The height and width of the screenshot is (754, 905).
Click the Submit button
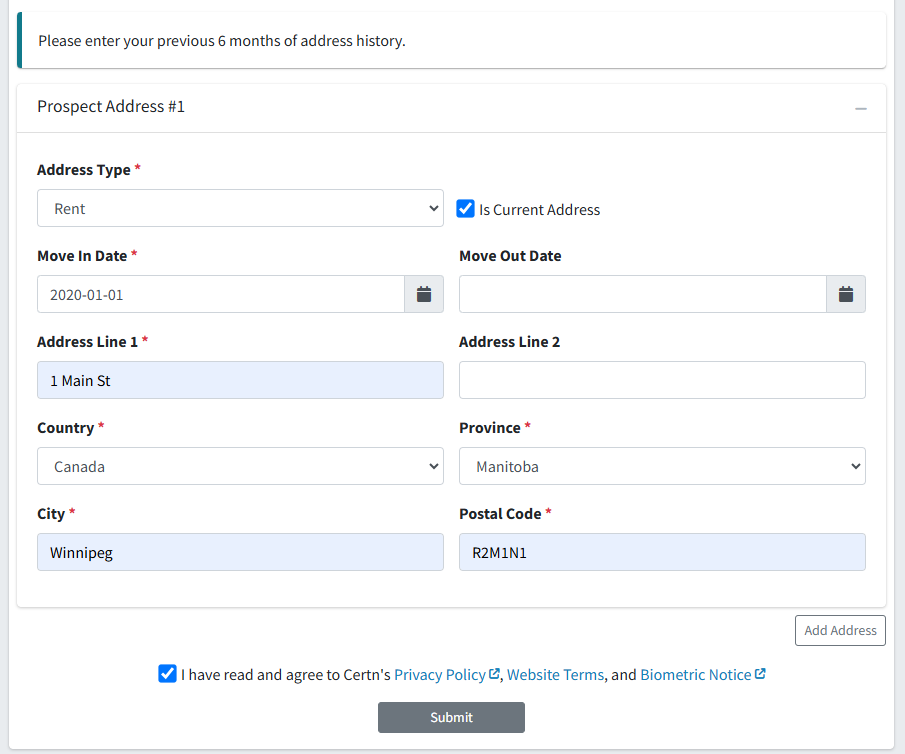pyautogui.click(x=451, y=718)
